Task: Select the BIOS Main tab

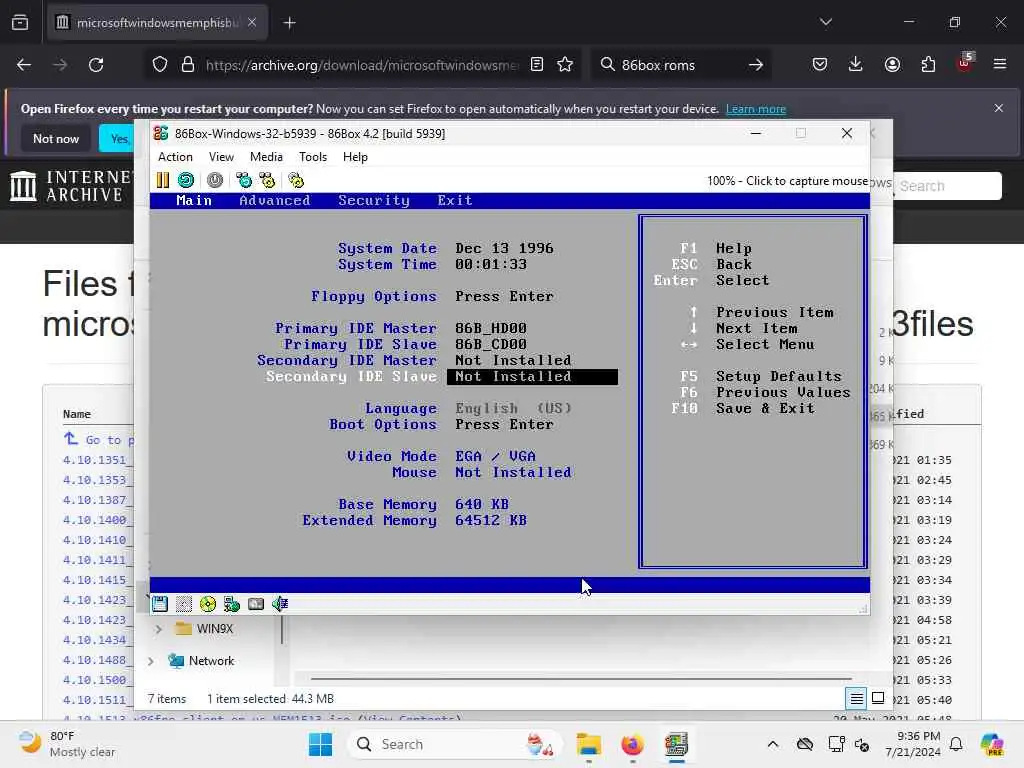Action: [194, 200]
